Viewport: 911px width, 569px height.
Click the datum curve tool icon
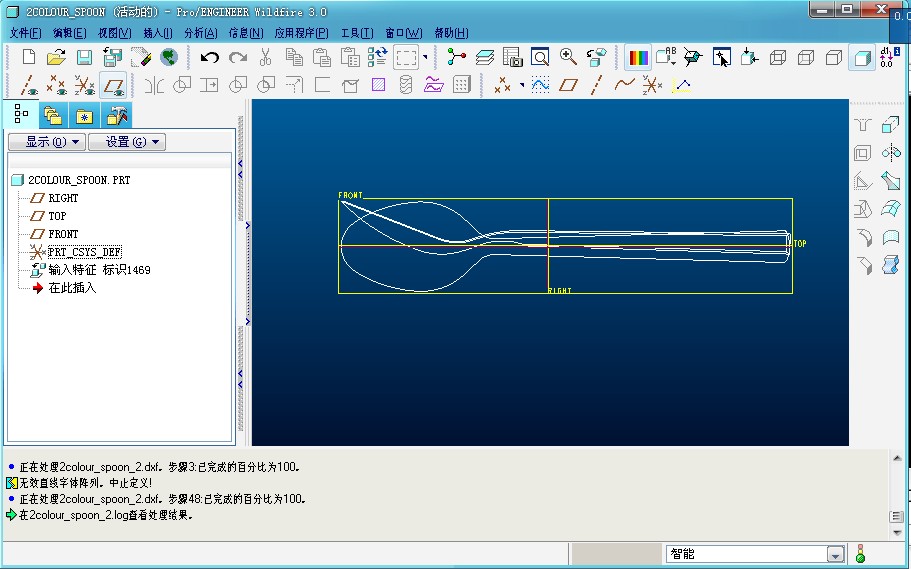(x=625, y=85)
